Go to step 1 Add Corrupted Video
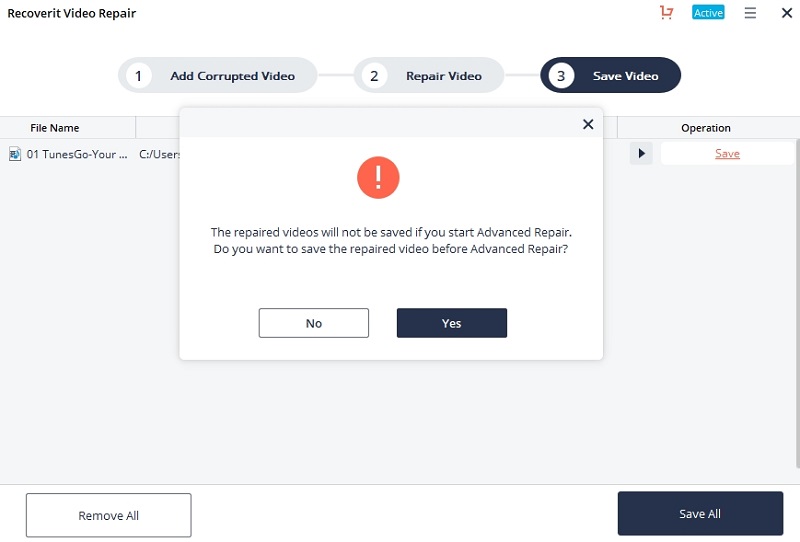 tap(218, 76)
